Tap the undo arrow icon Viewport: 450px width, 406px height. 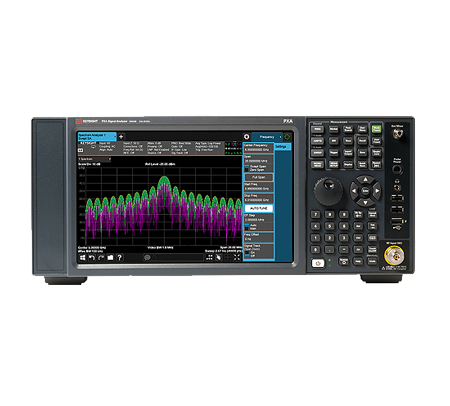click(92, 257)
